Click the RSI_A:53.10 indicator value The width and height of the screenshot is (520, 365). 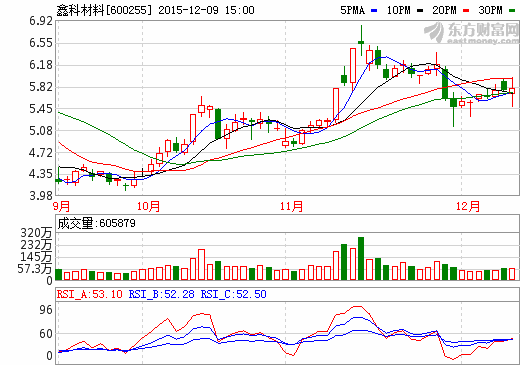90,294
